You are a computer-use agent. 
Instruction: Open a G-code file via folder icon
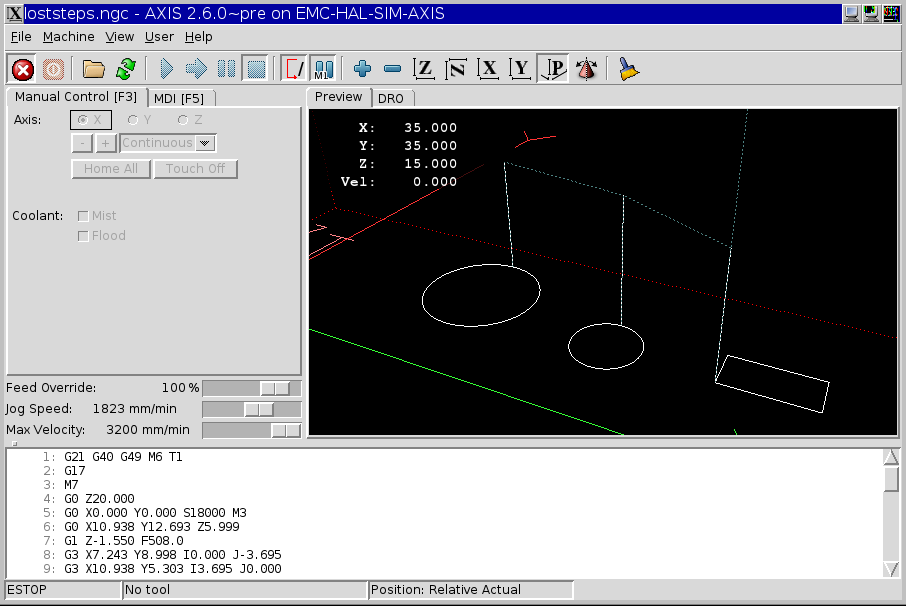pos(93,69)
